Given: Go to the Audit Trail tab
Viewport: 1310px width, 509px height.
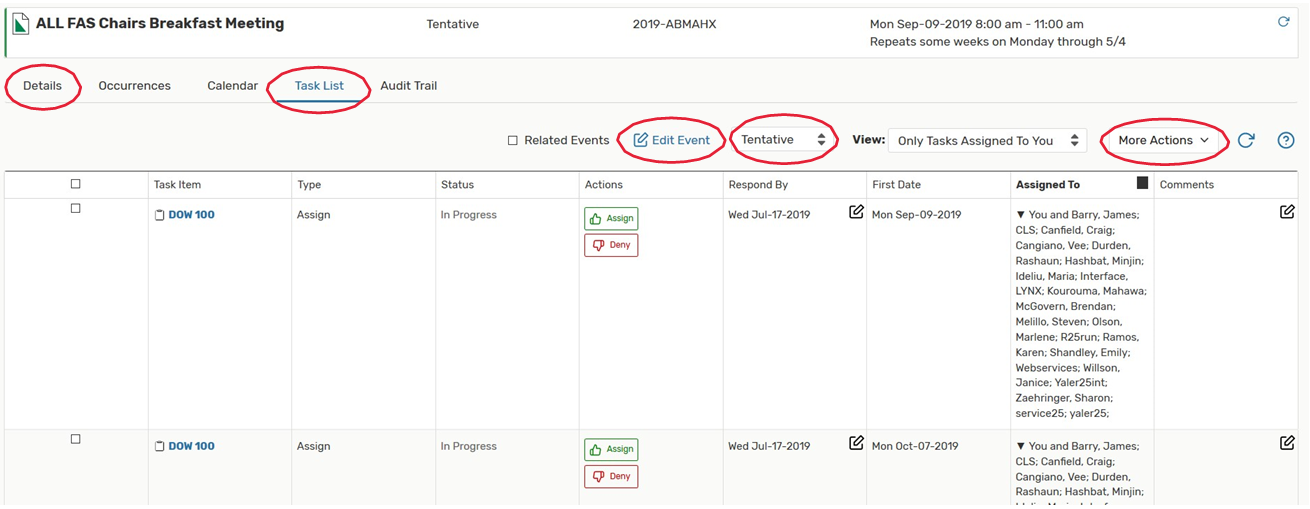Looking at the screenshot, I should pyautogui.click(x=408, y=86).
